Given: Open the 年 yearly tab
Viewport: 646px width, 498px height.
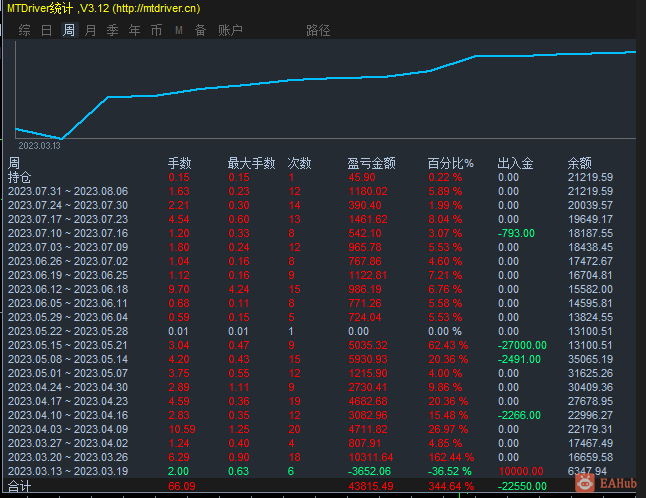Looking at the screenshot, I should point(134,30).
